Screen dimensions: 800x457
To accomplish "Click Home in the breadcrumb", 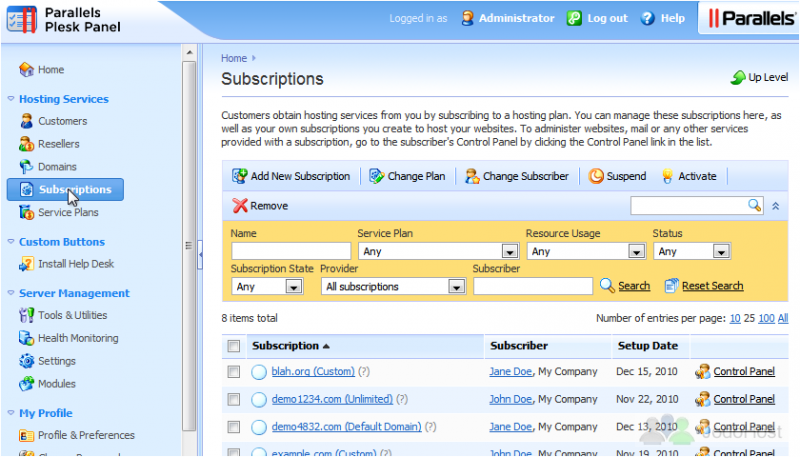I will tap(234, 58).
